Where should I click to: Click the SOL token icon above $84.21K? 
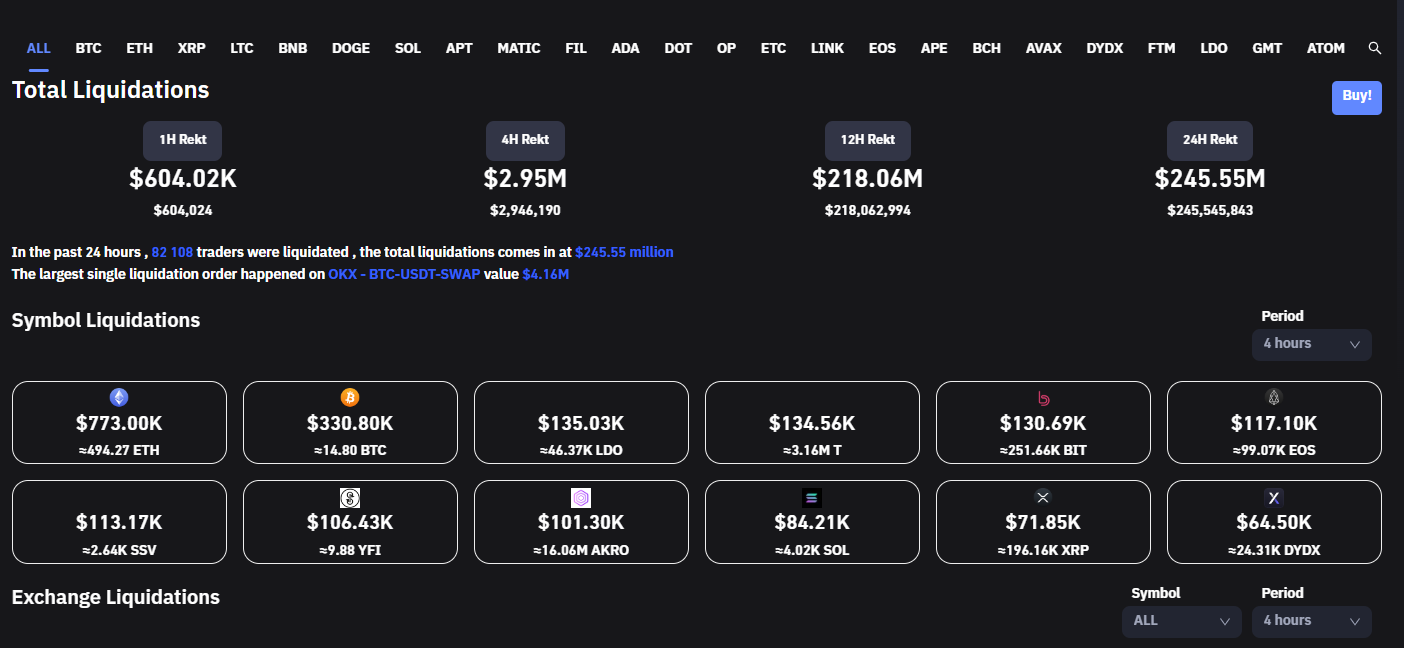(812, 497)
